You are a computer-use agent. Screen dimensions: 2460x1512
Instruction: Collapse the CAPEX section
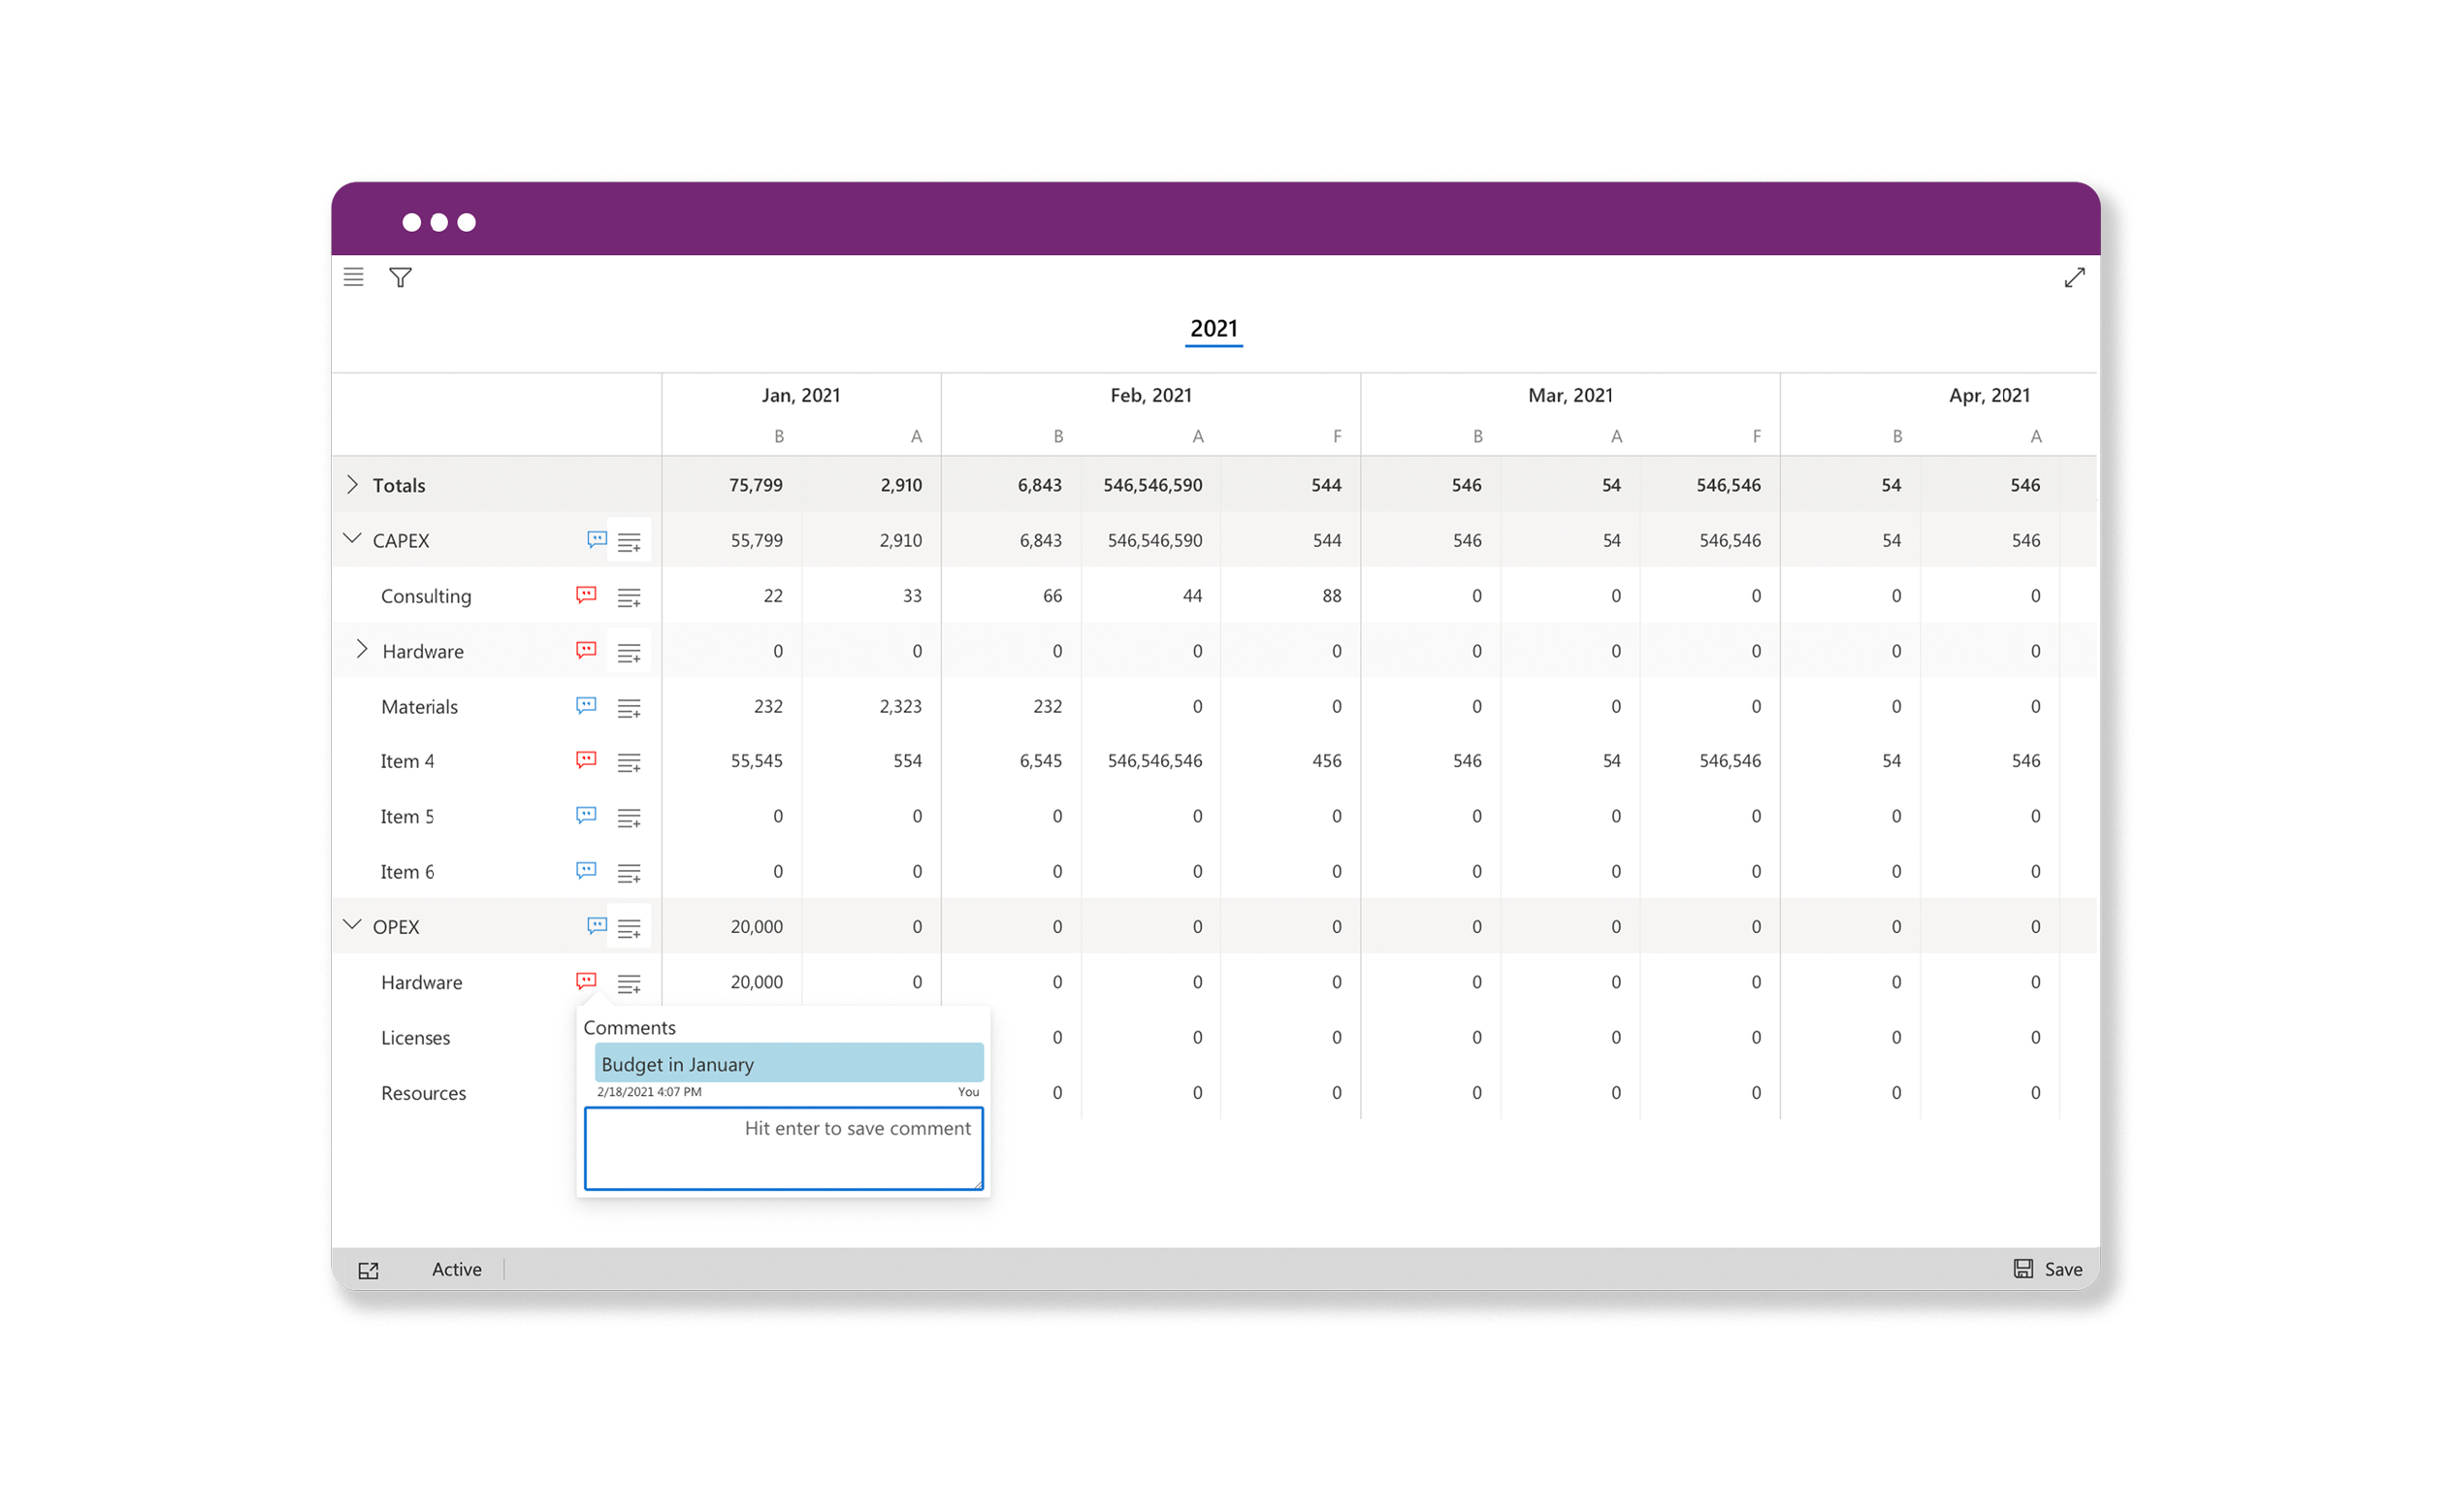coord(352,540)
